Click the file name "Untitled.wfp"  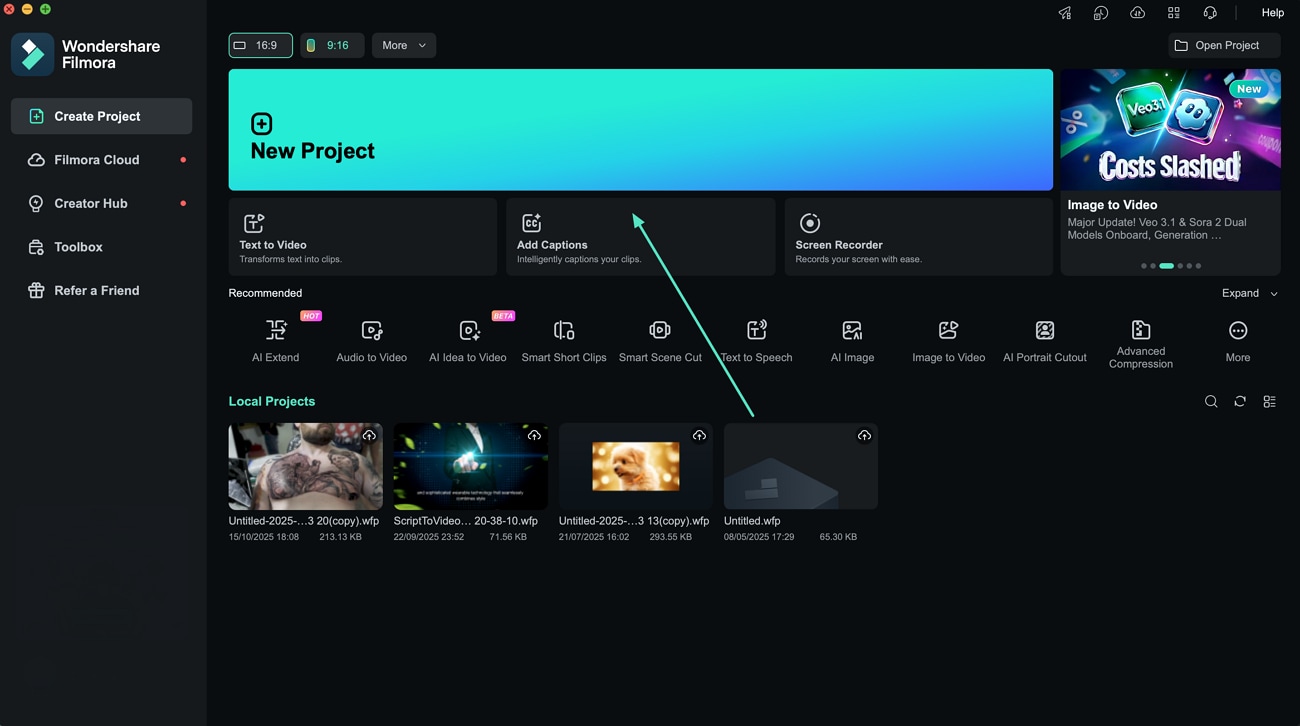752,521
